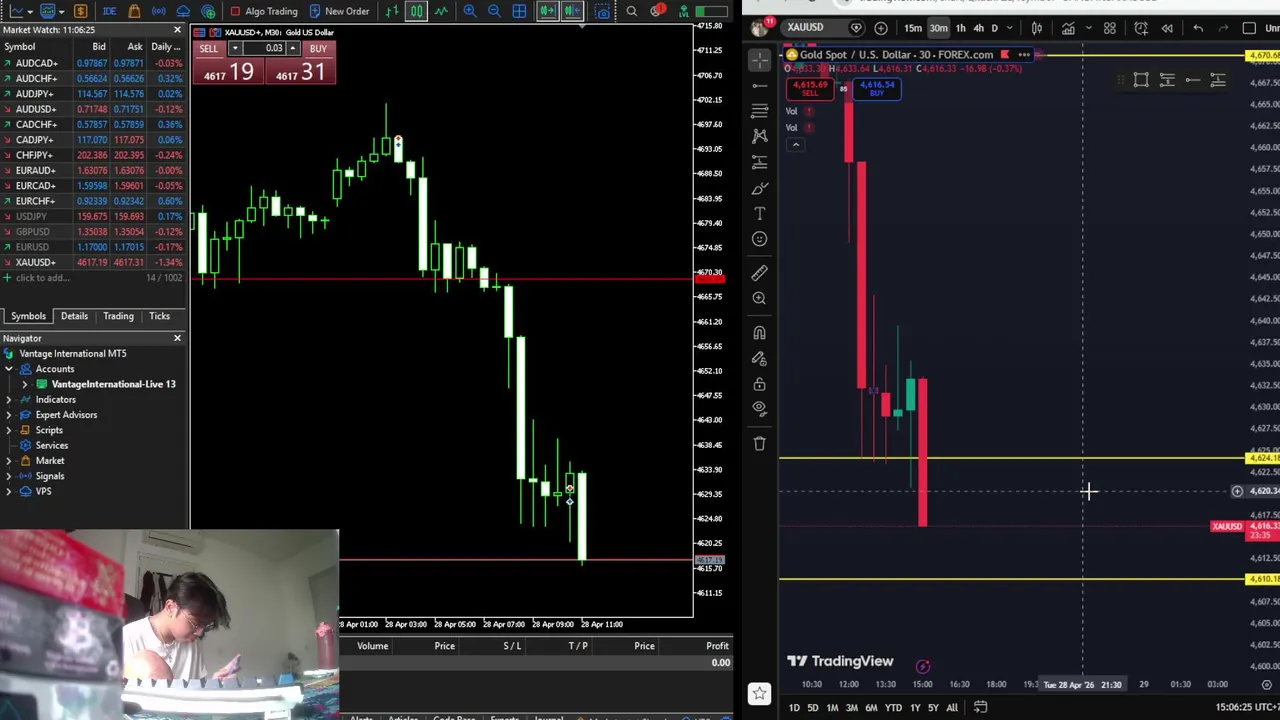Select the crosshair cursor tool in TradingView
1280x720 pixels.
(x=759, y=62)
